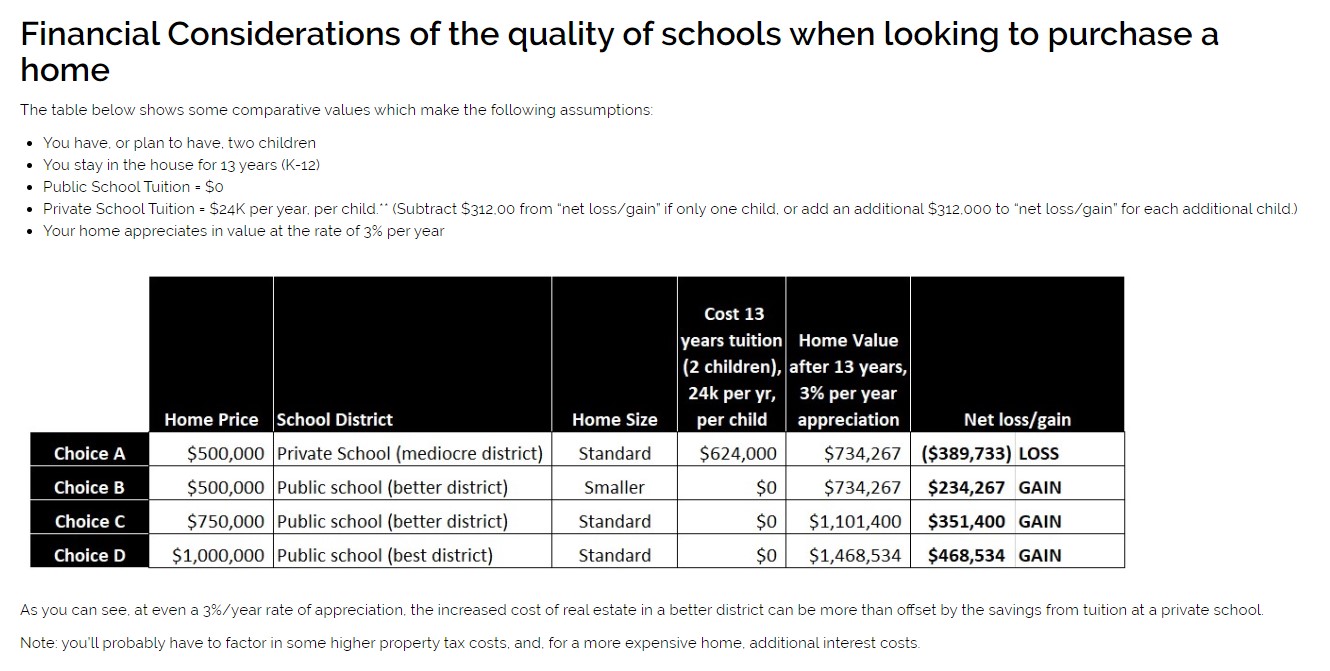This screenshot has height=671, width=1330.
Task: Click the $1,468,534 home value cell
Action: point(855,555)
